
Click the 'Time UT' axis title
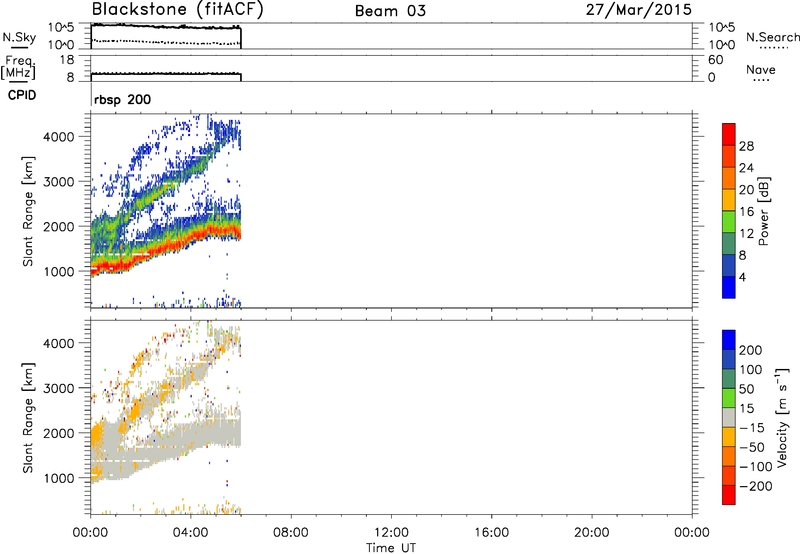[391, 548]
